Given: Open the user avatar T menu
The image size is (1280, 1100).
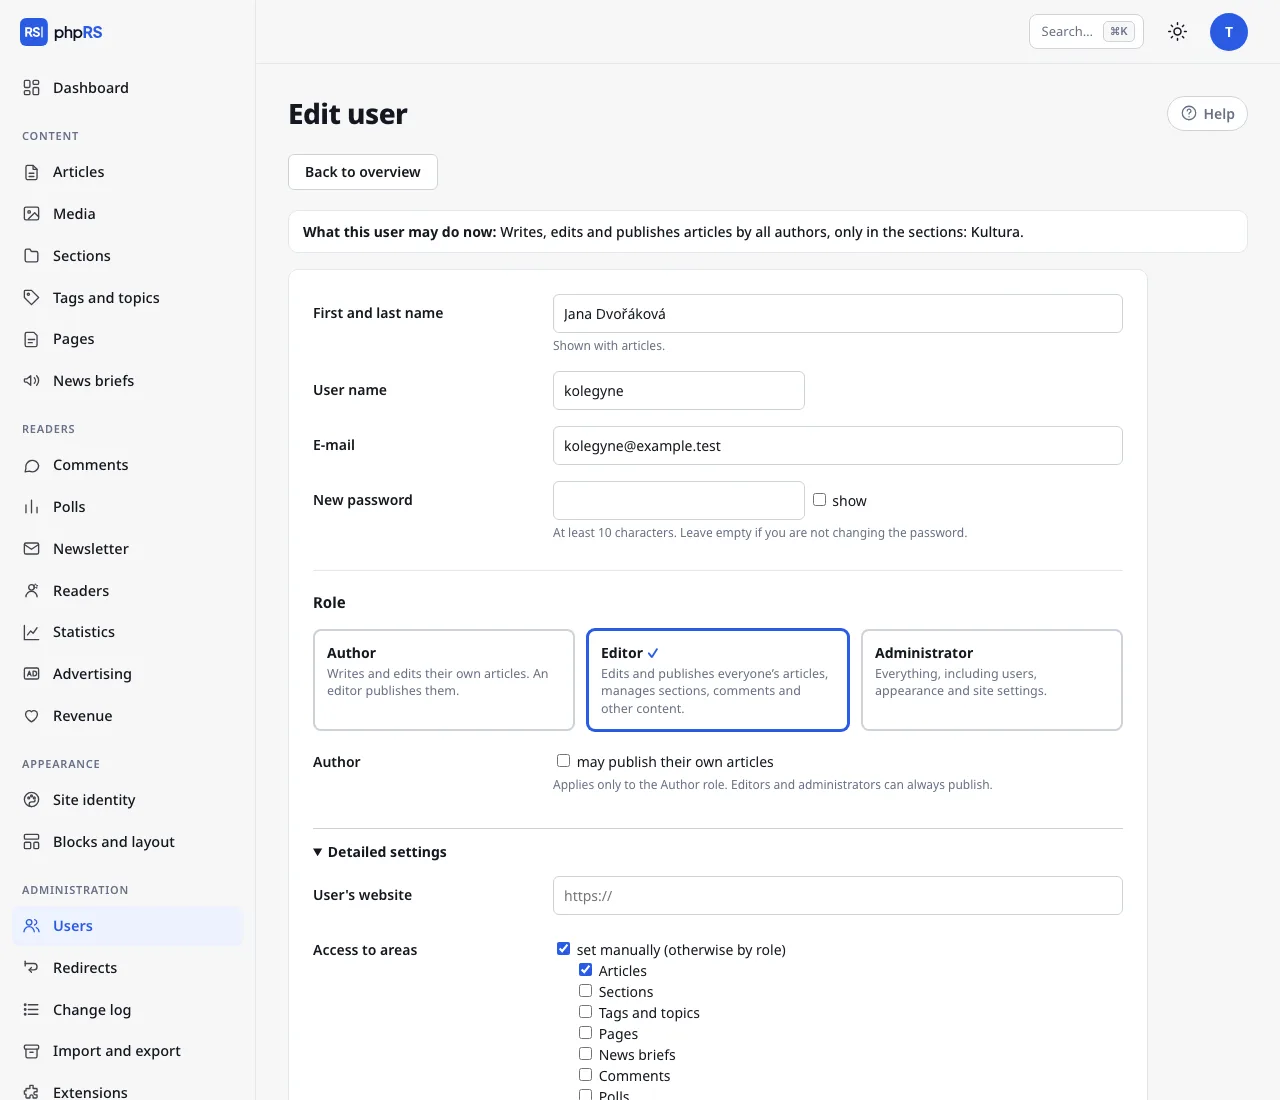Looking at the screenshot, I should click(1229, 32).
